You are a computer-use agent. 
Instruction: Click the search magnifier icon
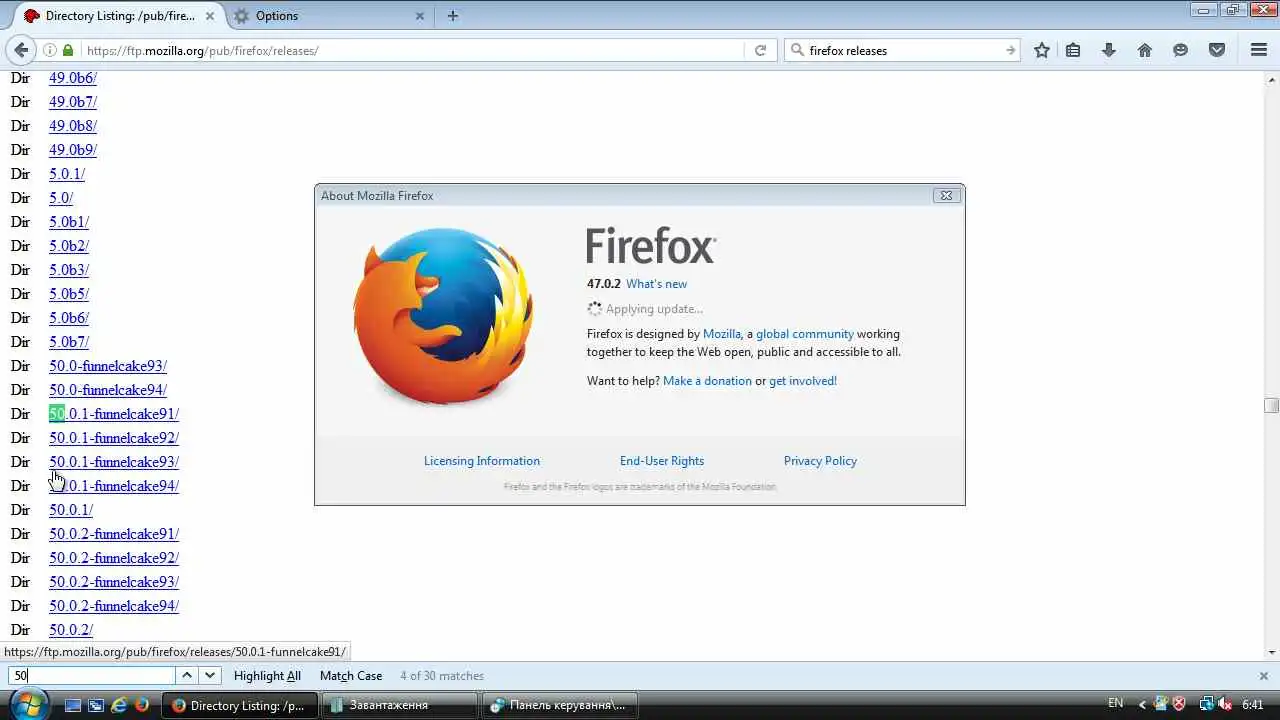797,50
